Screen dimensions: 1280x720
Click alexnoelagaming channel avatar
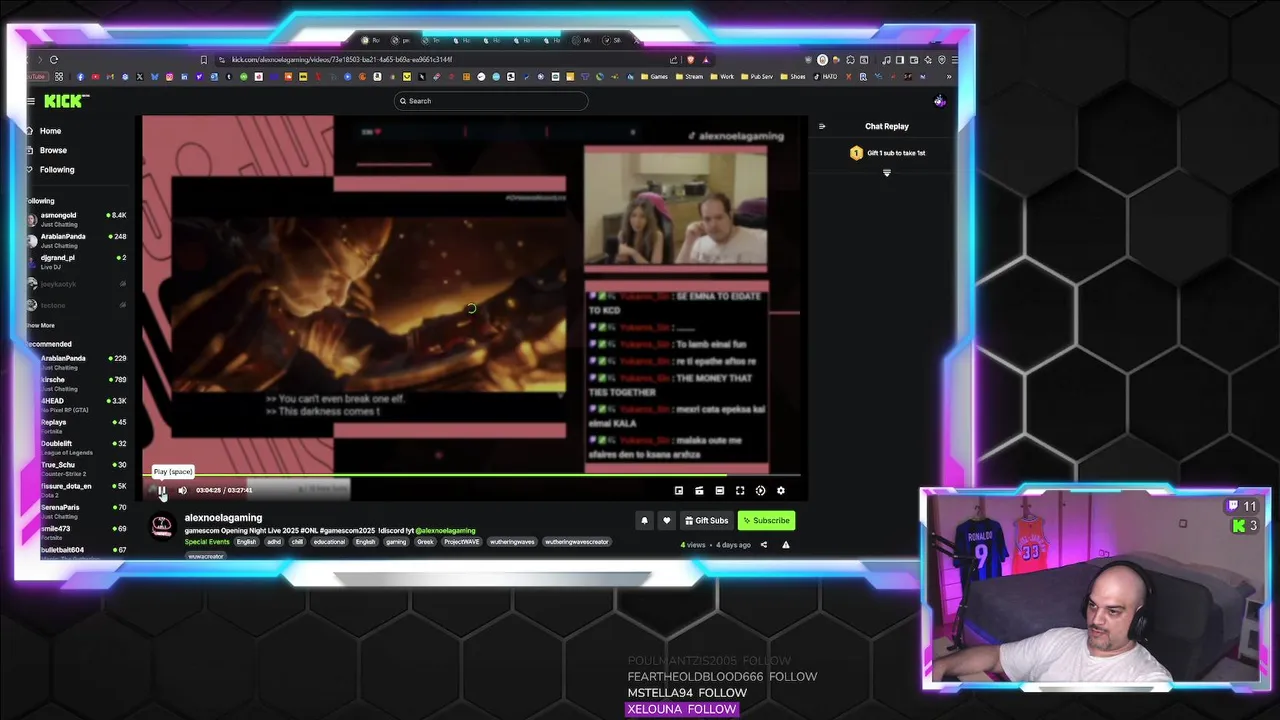click(x=162, y=526)
